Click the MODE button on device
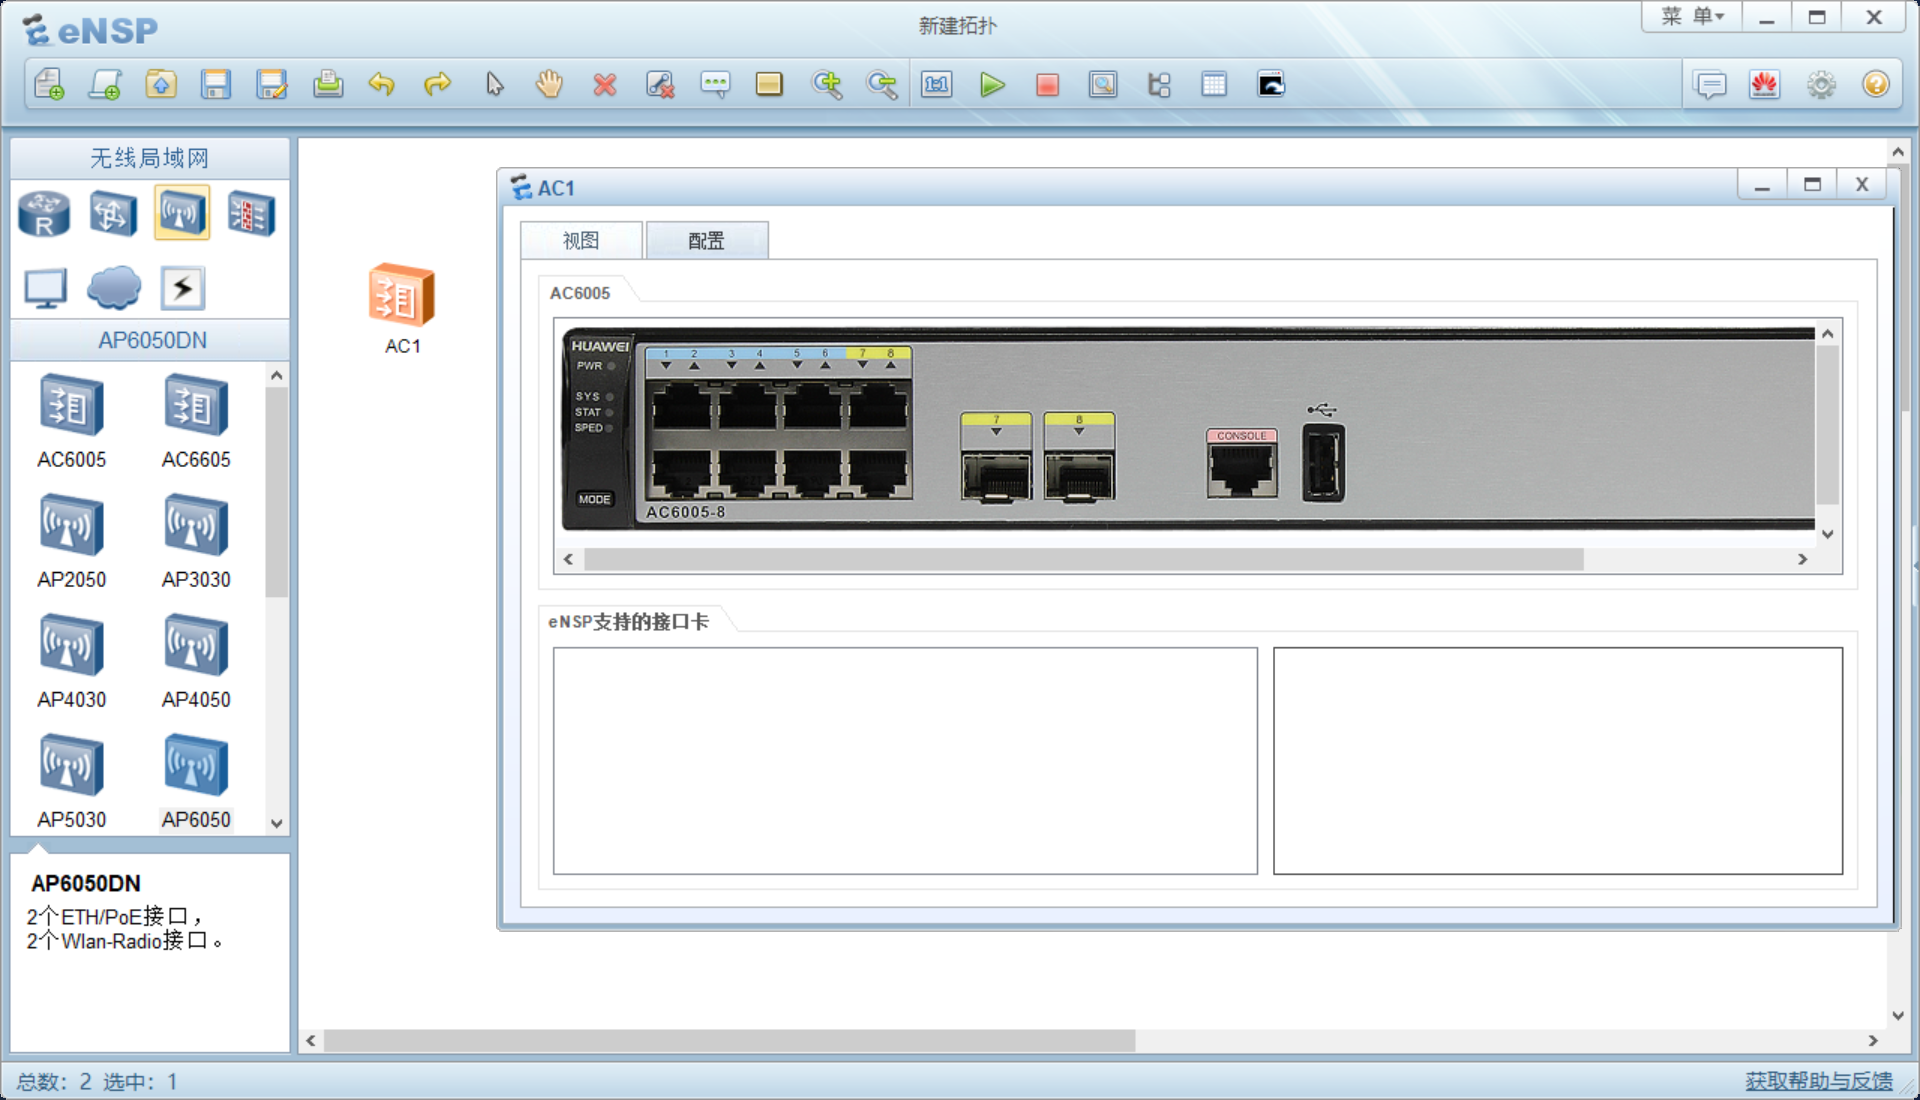Image resolution: width=1920 pixels, height=1100 pixels. (594, 499)
